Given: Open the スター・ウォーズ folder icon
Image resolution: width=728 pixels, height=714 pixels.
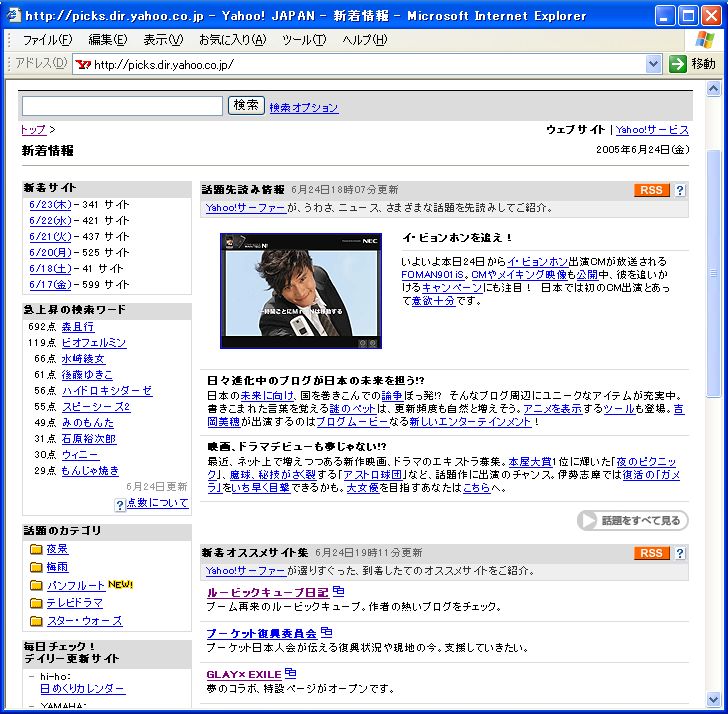Looking at the screenshot, I should (x=36, y=621).
